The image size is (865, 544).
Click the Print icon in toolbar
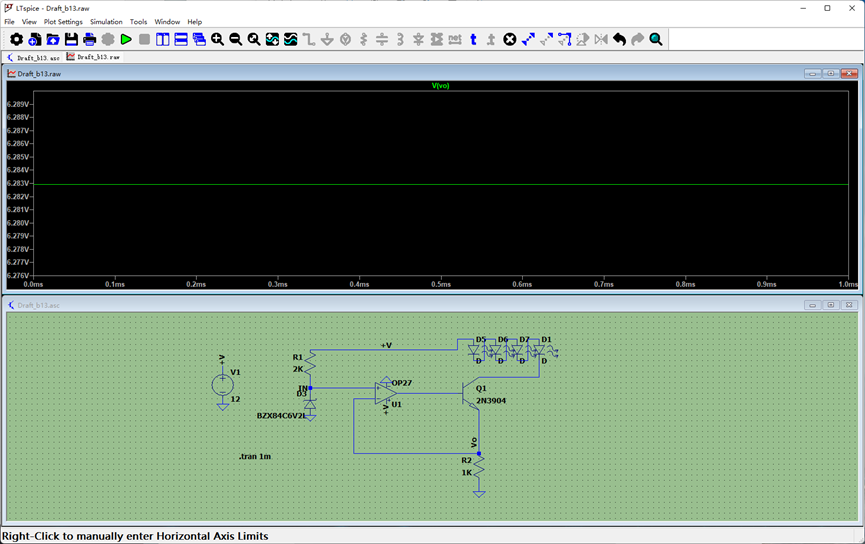point(89,39)
